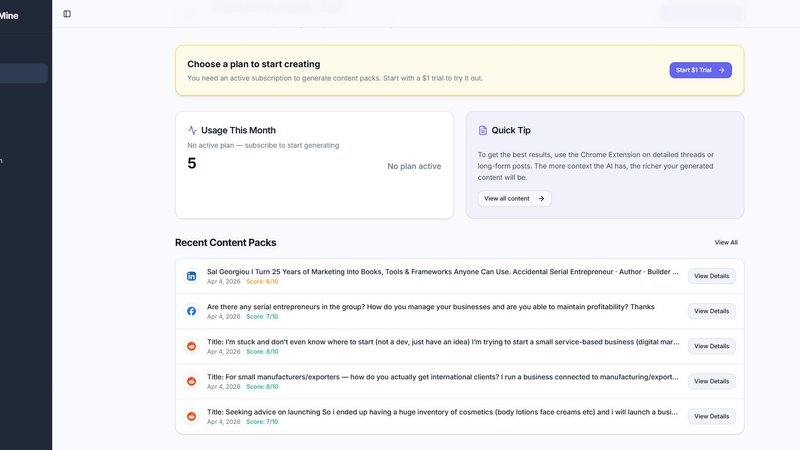The image size is (800, 450).
Task: Click "Seeking advice on launching" title text
Action: pyautogui.click(x=442, y=412)
